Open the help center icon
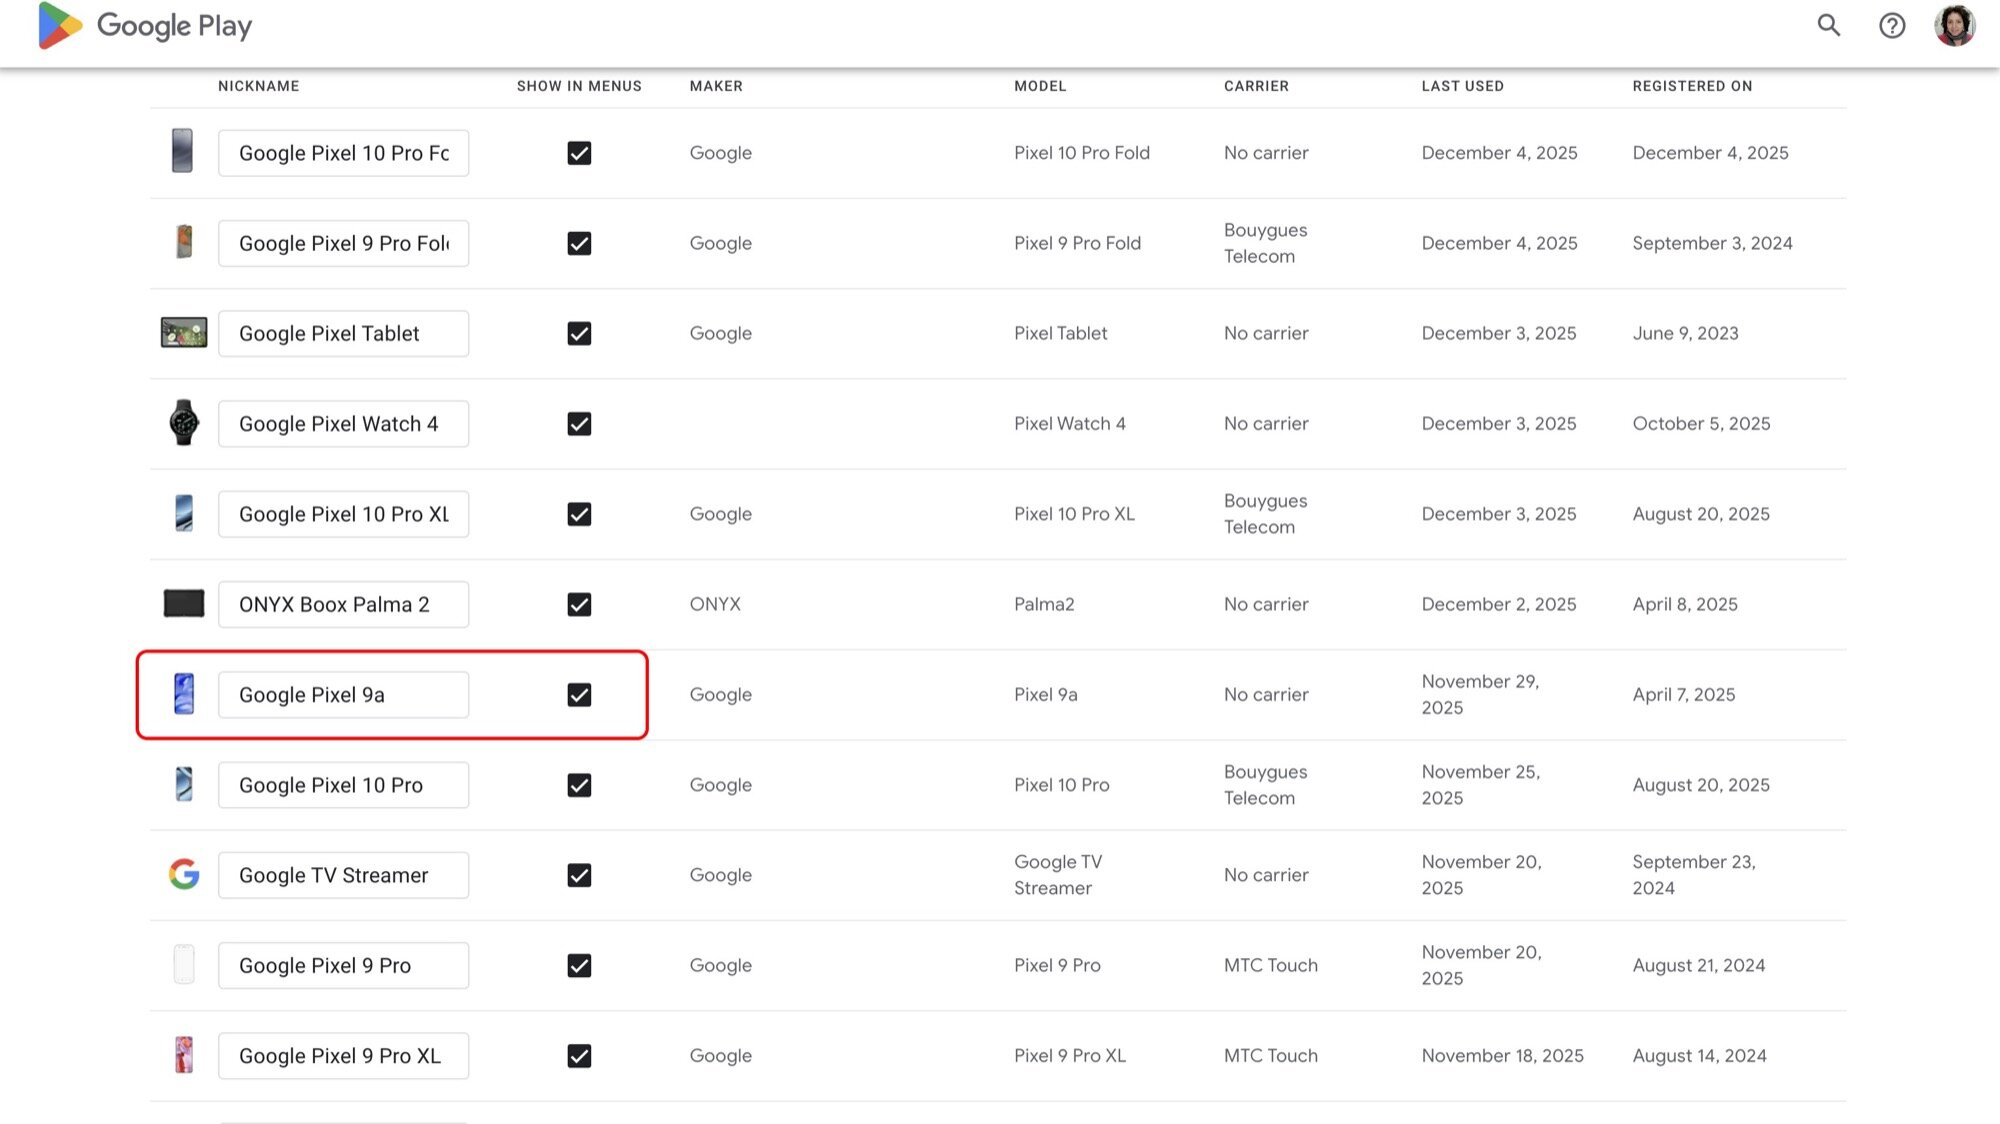The height and width of the screenshot is (1124, 2000). click(1891, 25)
